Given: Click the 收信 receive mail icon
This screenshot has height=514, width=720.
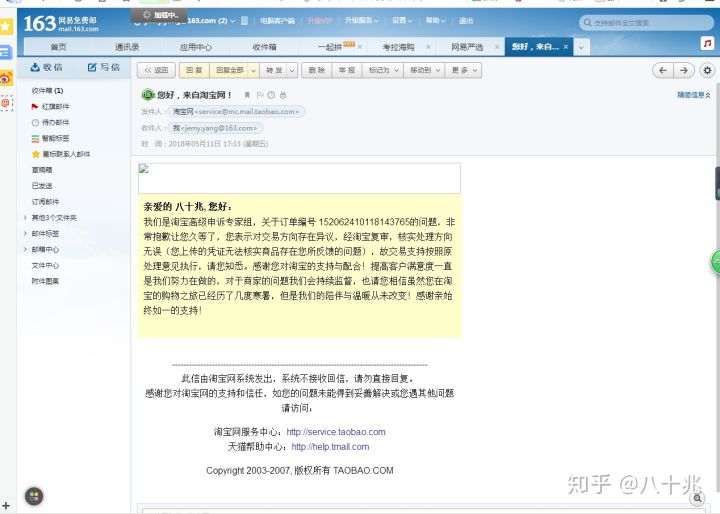Looking at the screenshot, I should [x=46, y=67].
